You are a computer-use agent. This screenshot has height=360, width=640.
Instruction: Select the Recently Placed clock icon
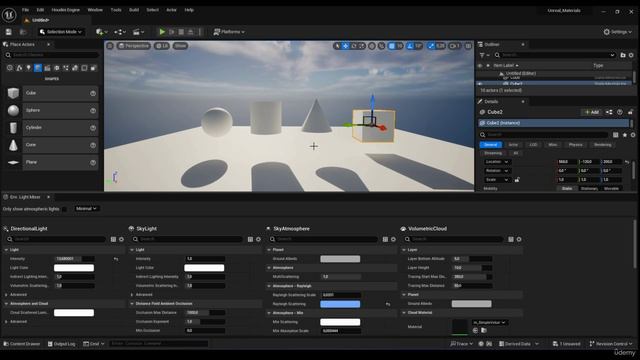click(10, 68)
